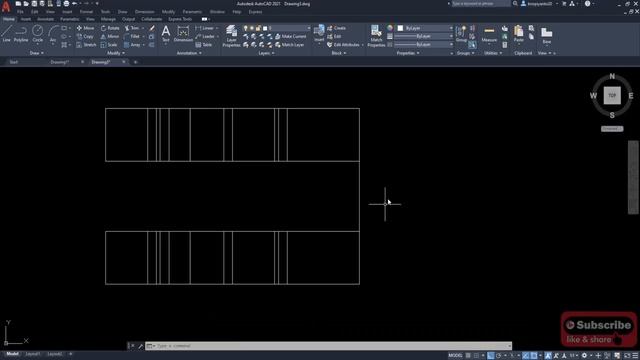
Task: Toggle ortho mode in status bar
Action: 491,356
